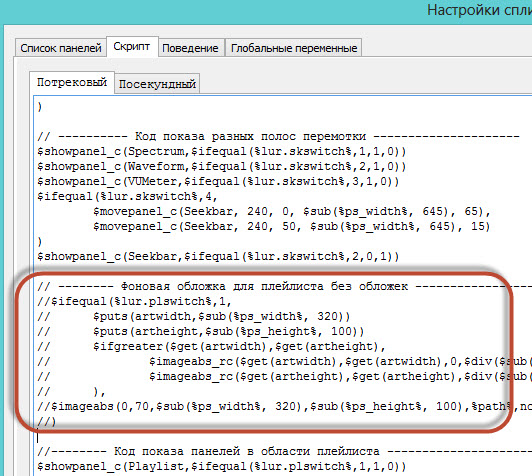This screenshot has width=532, height=476.
Task: Select the Потрековый script tab
Action: click(x=72, y=82)
